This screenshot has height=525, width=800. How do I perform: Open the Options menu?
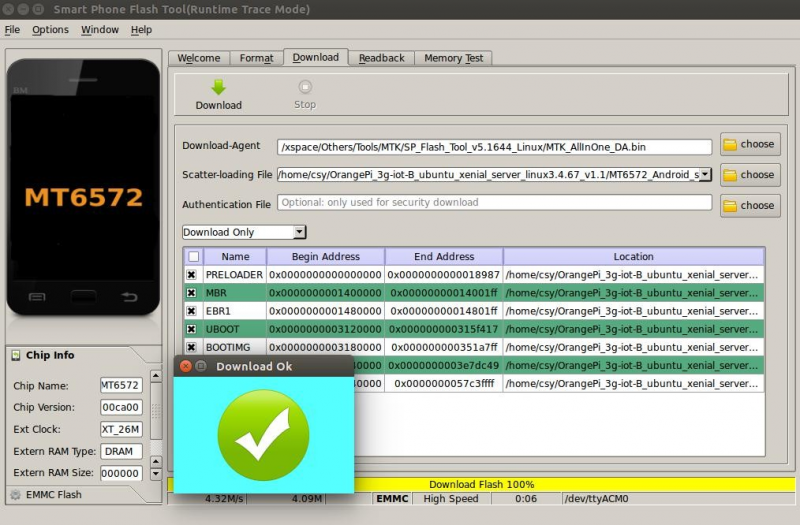coord(50,30)
